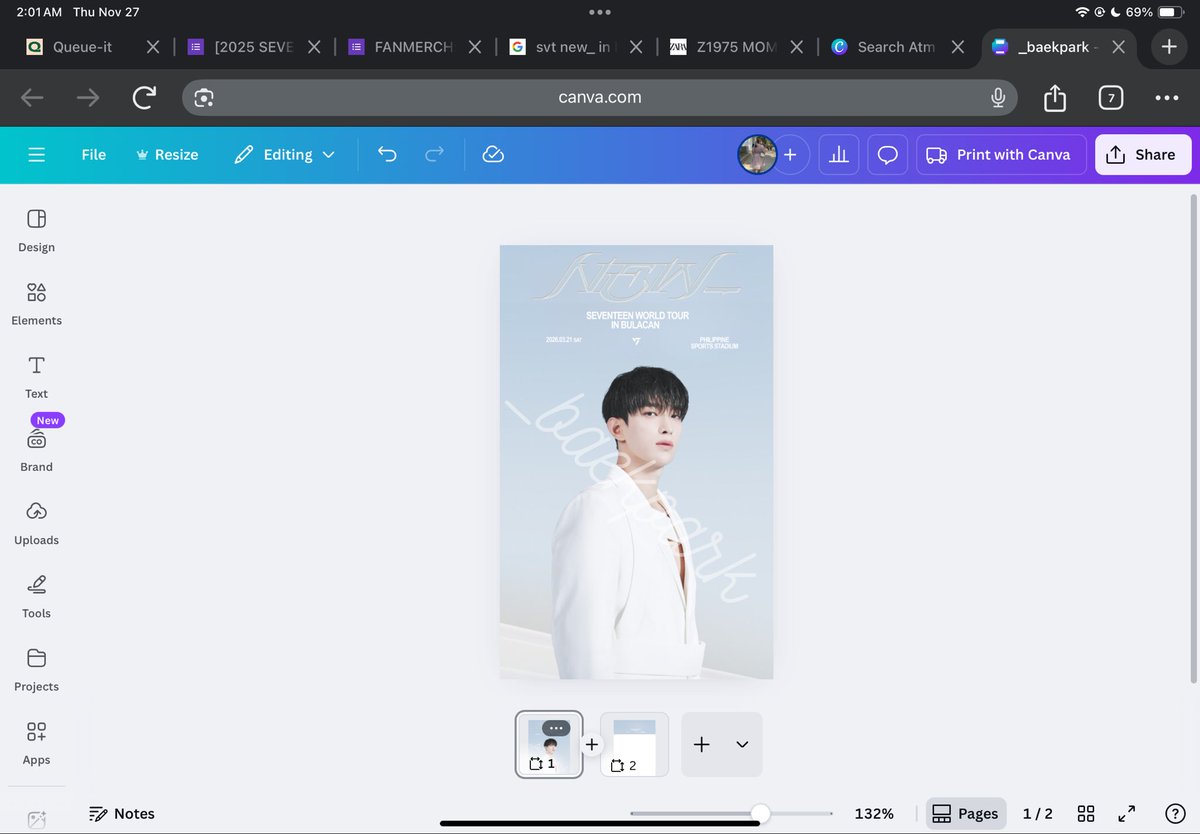Tap the microphone in address bar
Image resolution: width=1200 pixels, height=834 pixels.
997,97
